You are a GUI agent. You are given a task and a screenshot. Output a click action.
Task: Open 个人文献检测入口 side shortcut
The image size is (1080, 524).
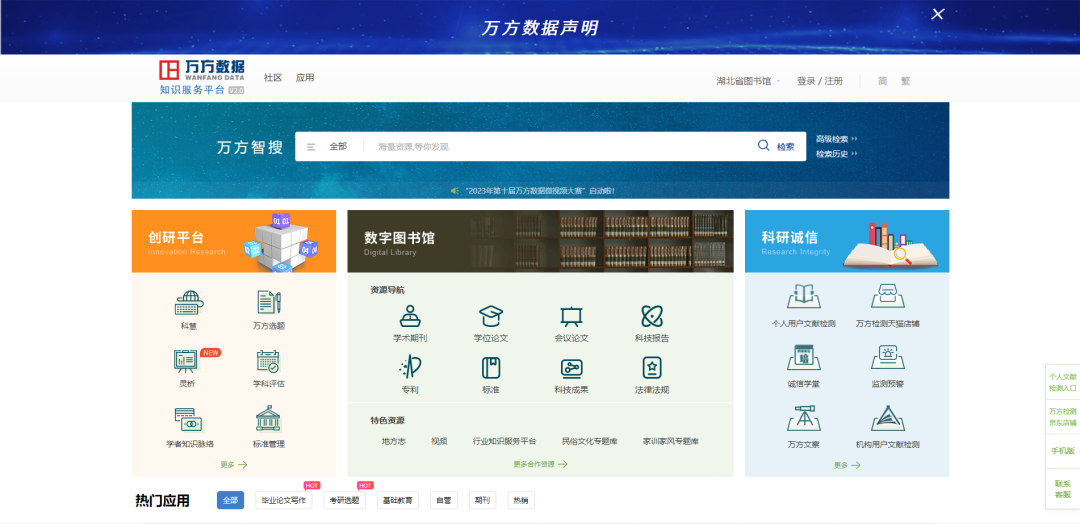(1063, 382)
